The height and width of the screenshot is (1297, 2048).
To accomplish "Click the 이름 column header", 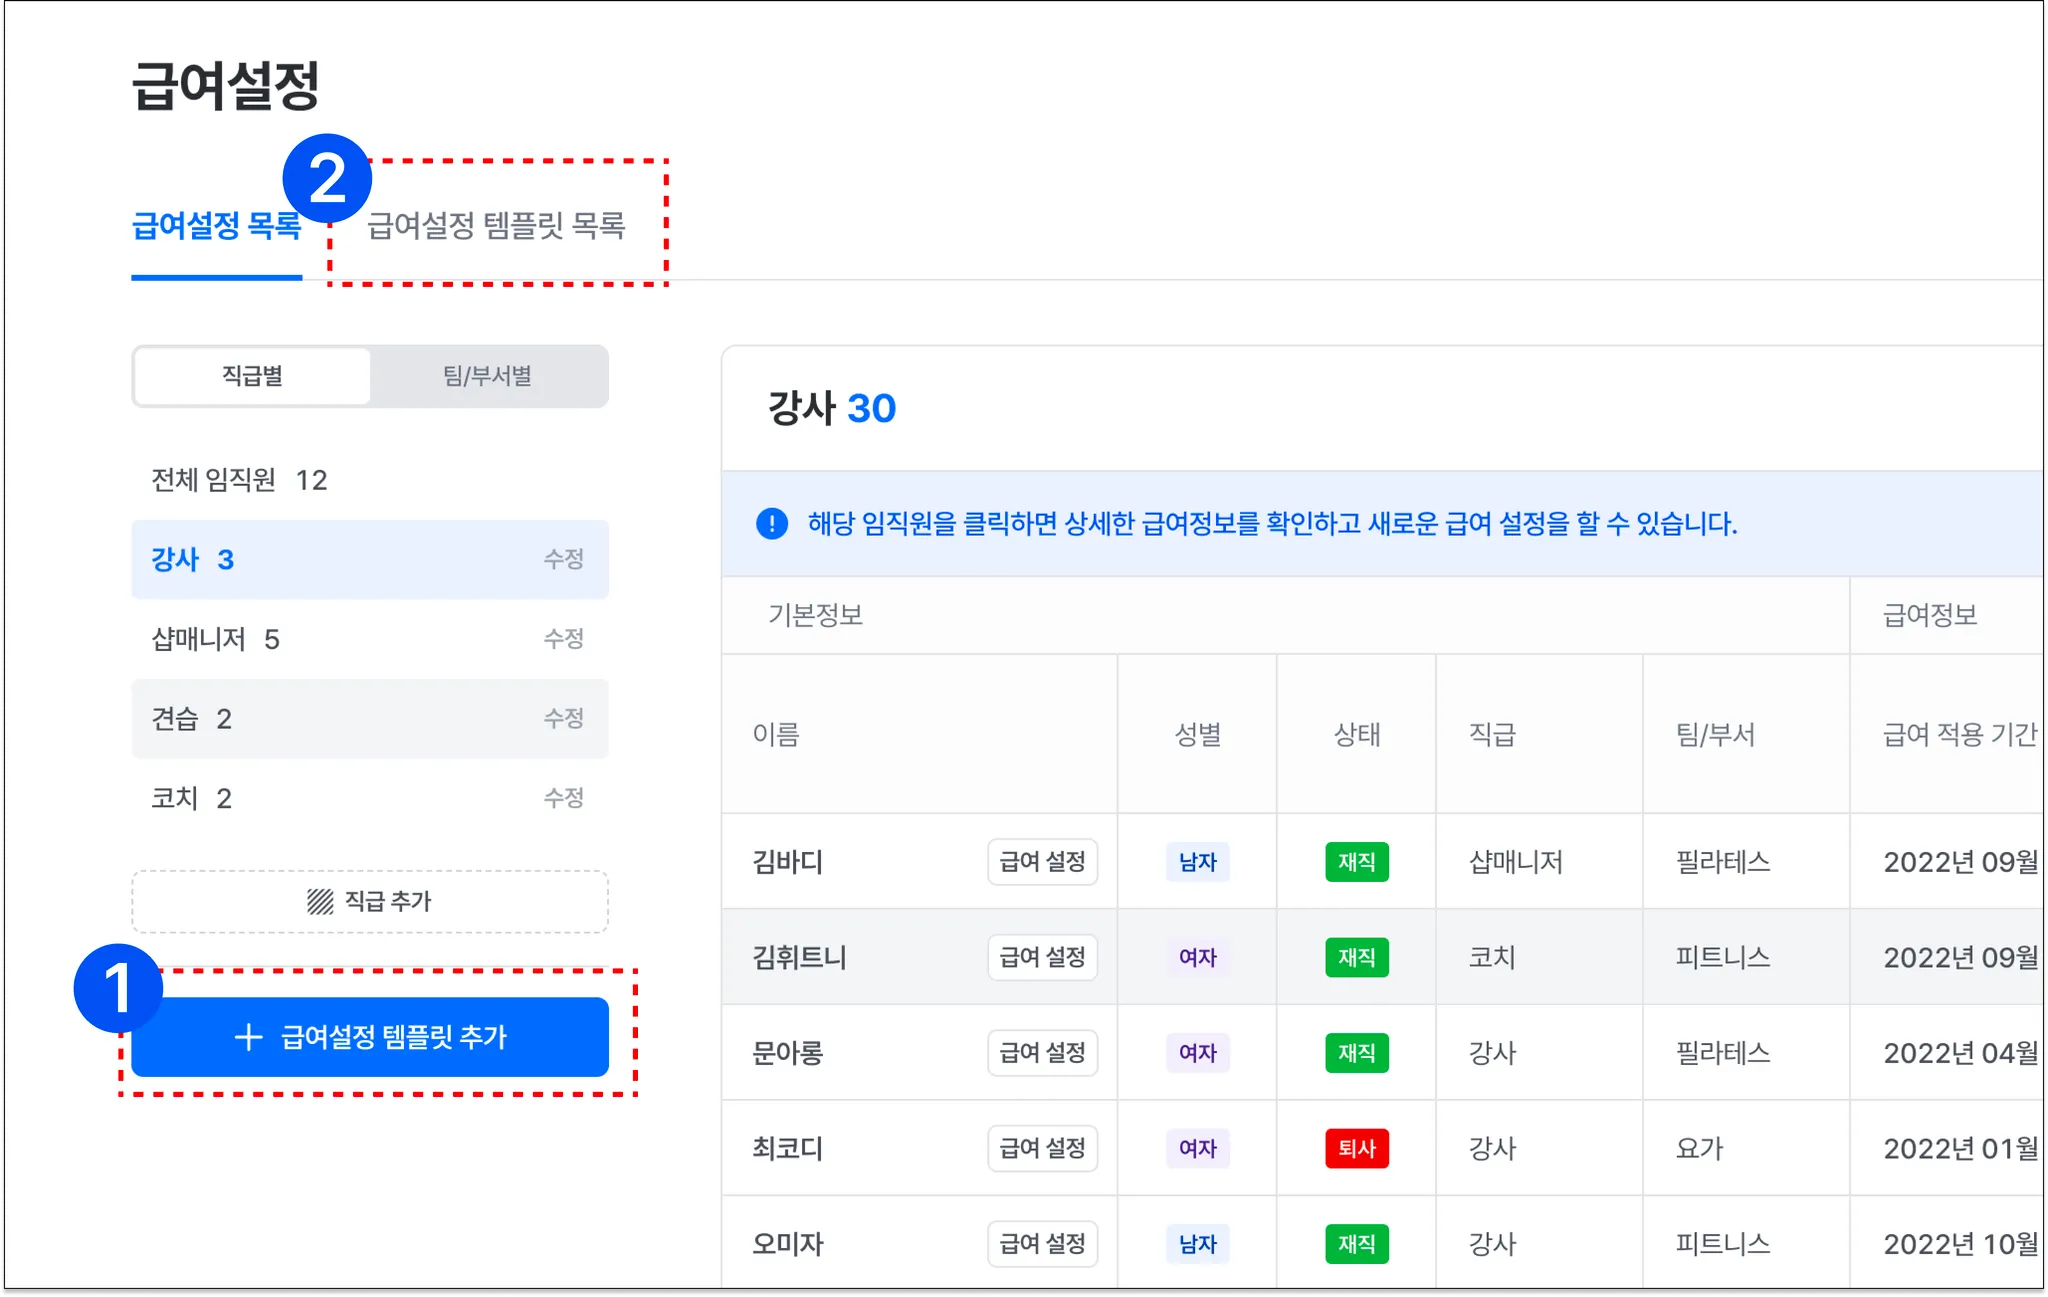I will [776, 735].
